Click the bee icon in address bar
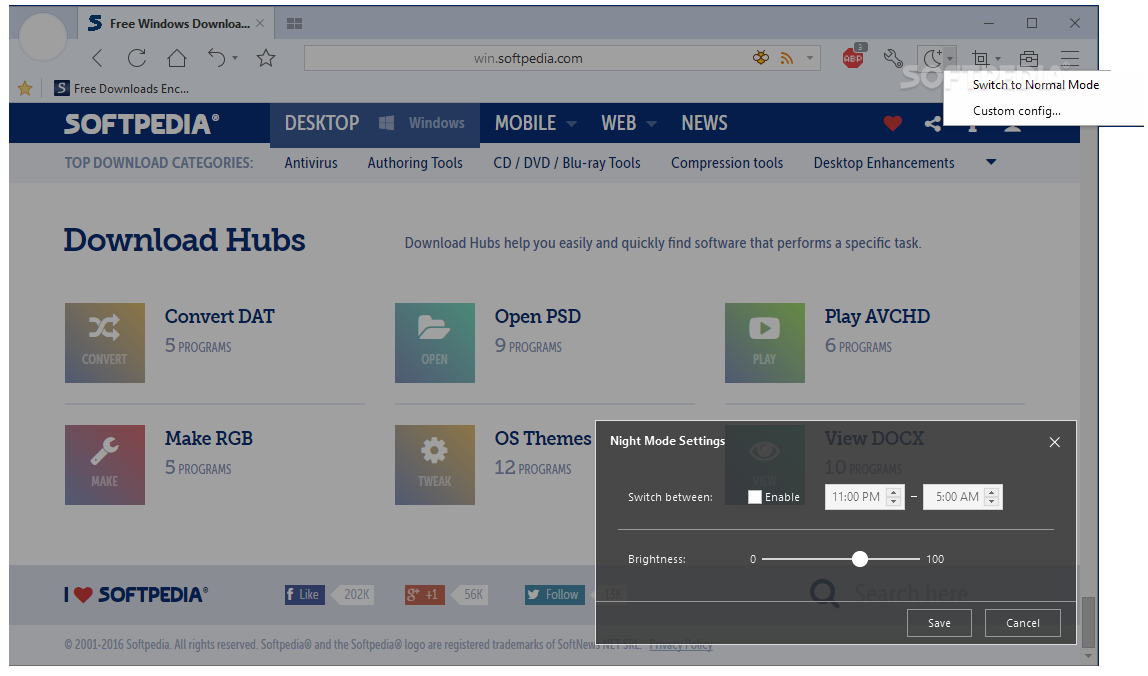Viewport: 1148px width, 676px height. pyautogui.click(x=761, y=58)
